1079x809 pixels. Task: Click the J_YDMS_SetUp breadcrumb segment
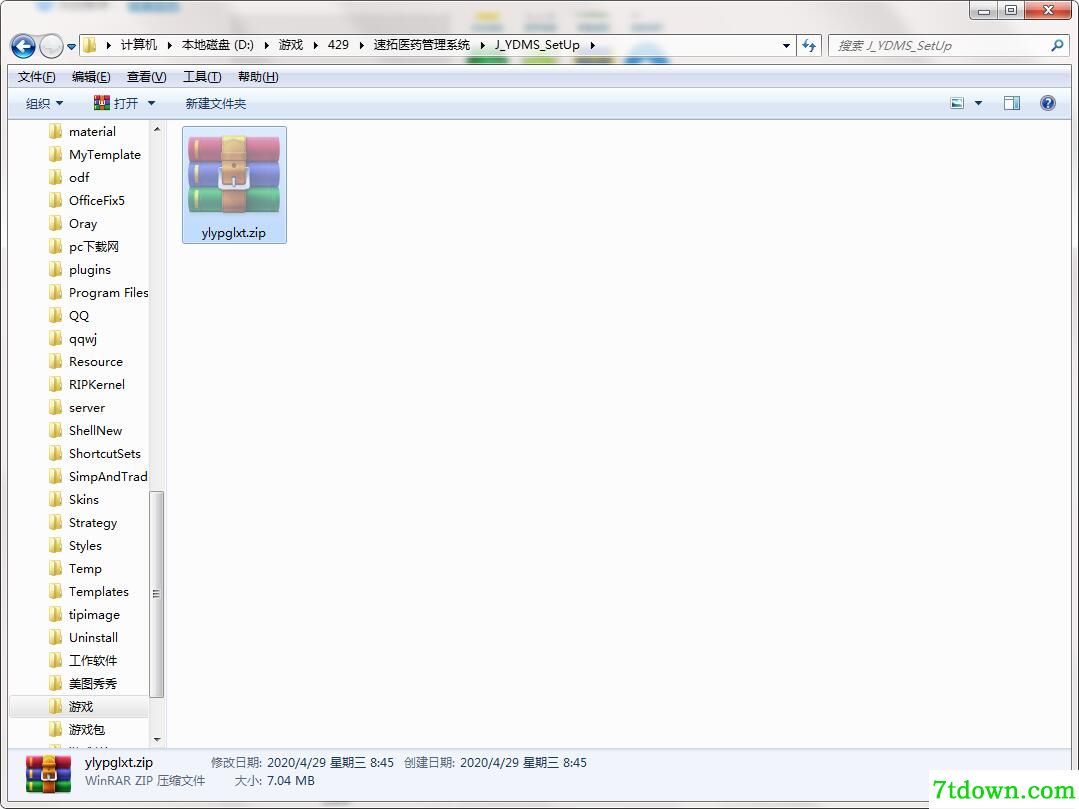pos(537,45)
